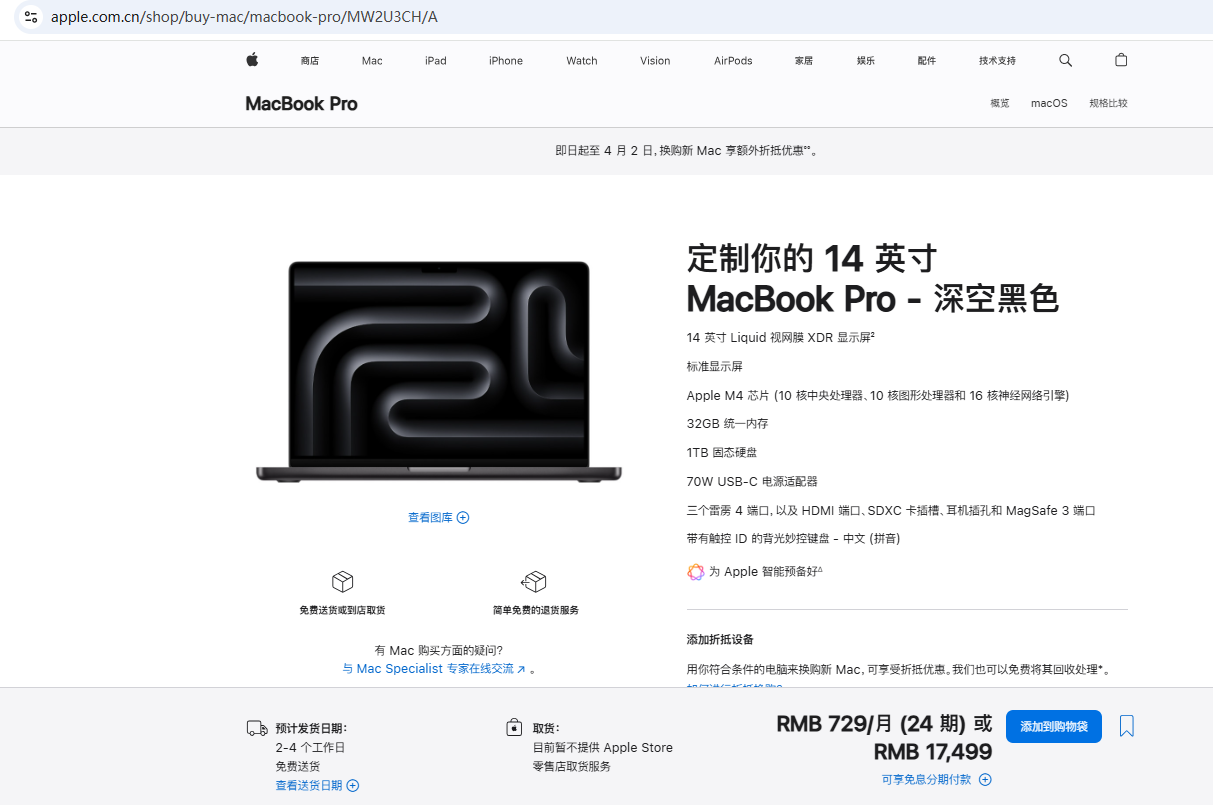Click the free returns box icon
The width and height of the screenshot is (1213, 805).
[534, 582]
